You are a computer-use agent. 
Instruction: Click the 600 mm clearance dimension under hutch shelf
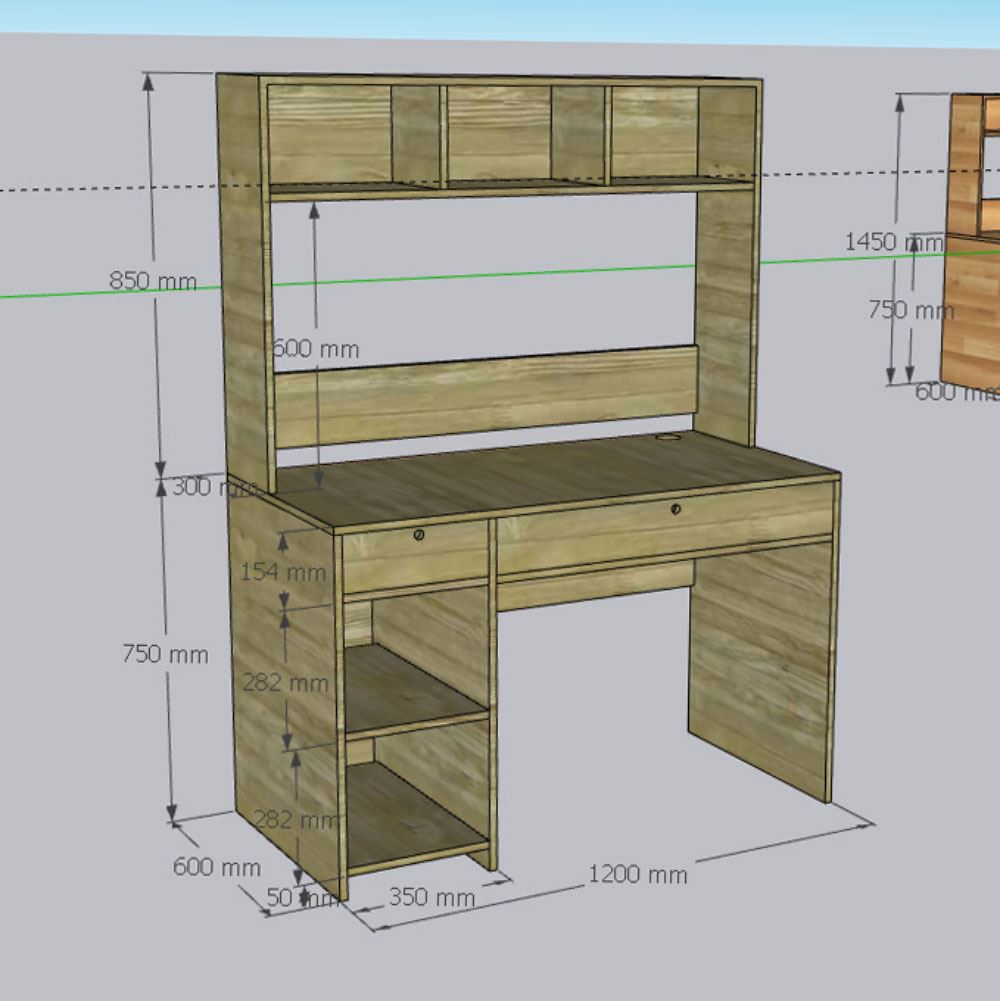(316, 349)
